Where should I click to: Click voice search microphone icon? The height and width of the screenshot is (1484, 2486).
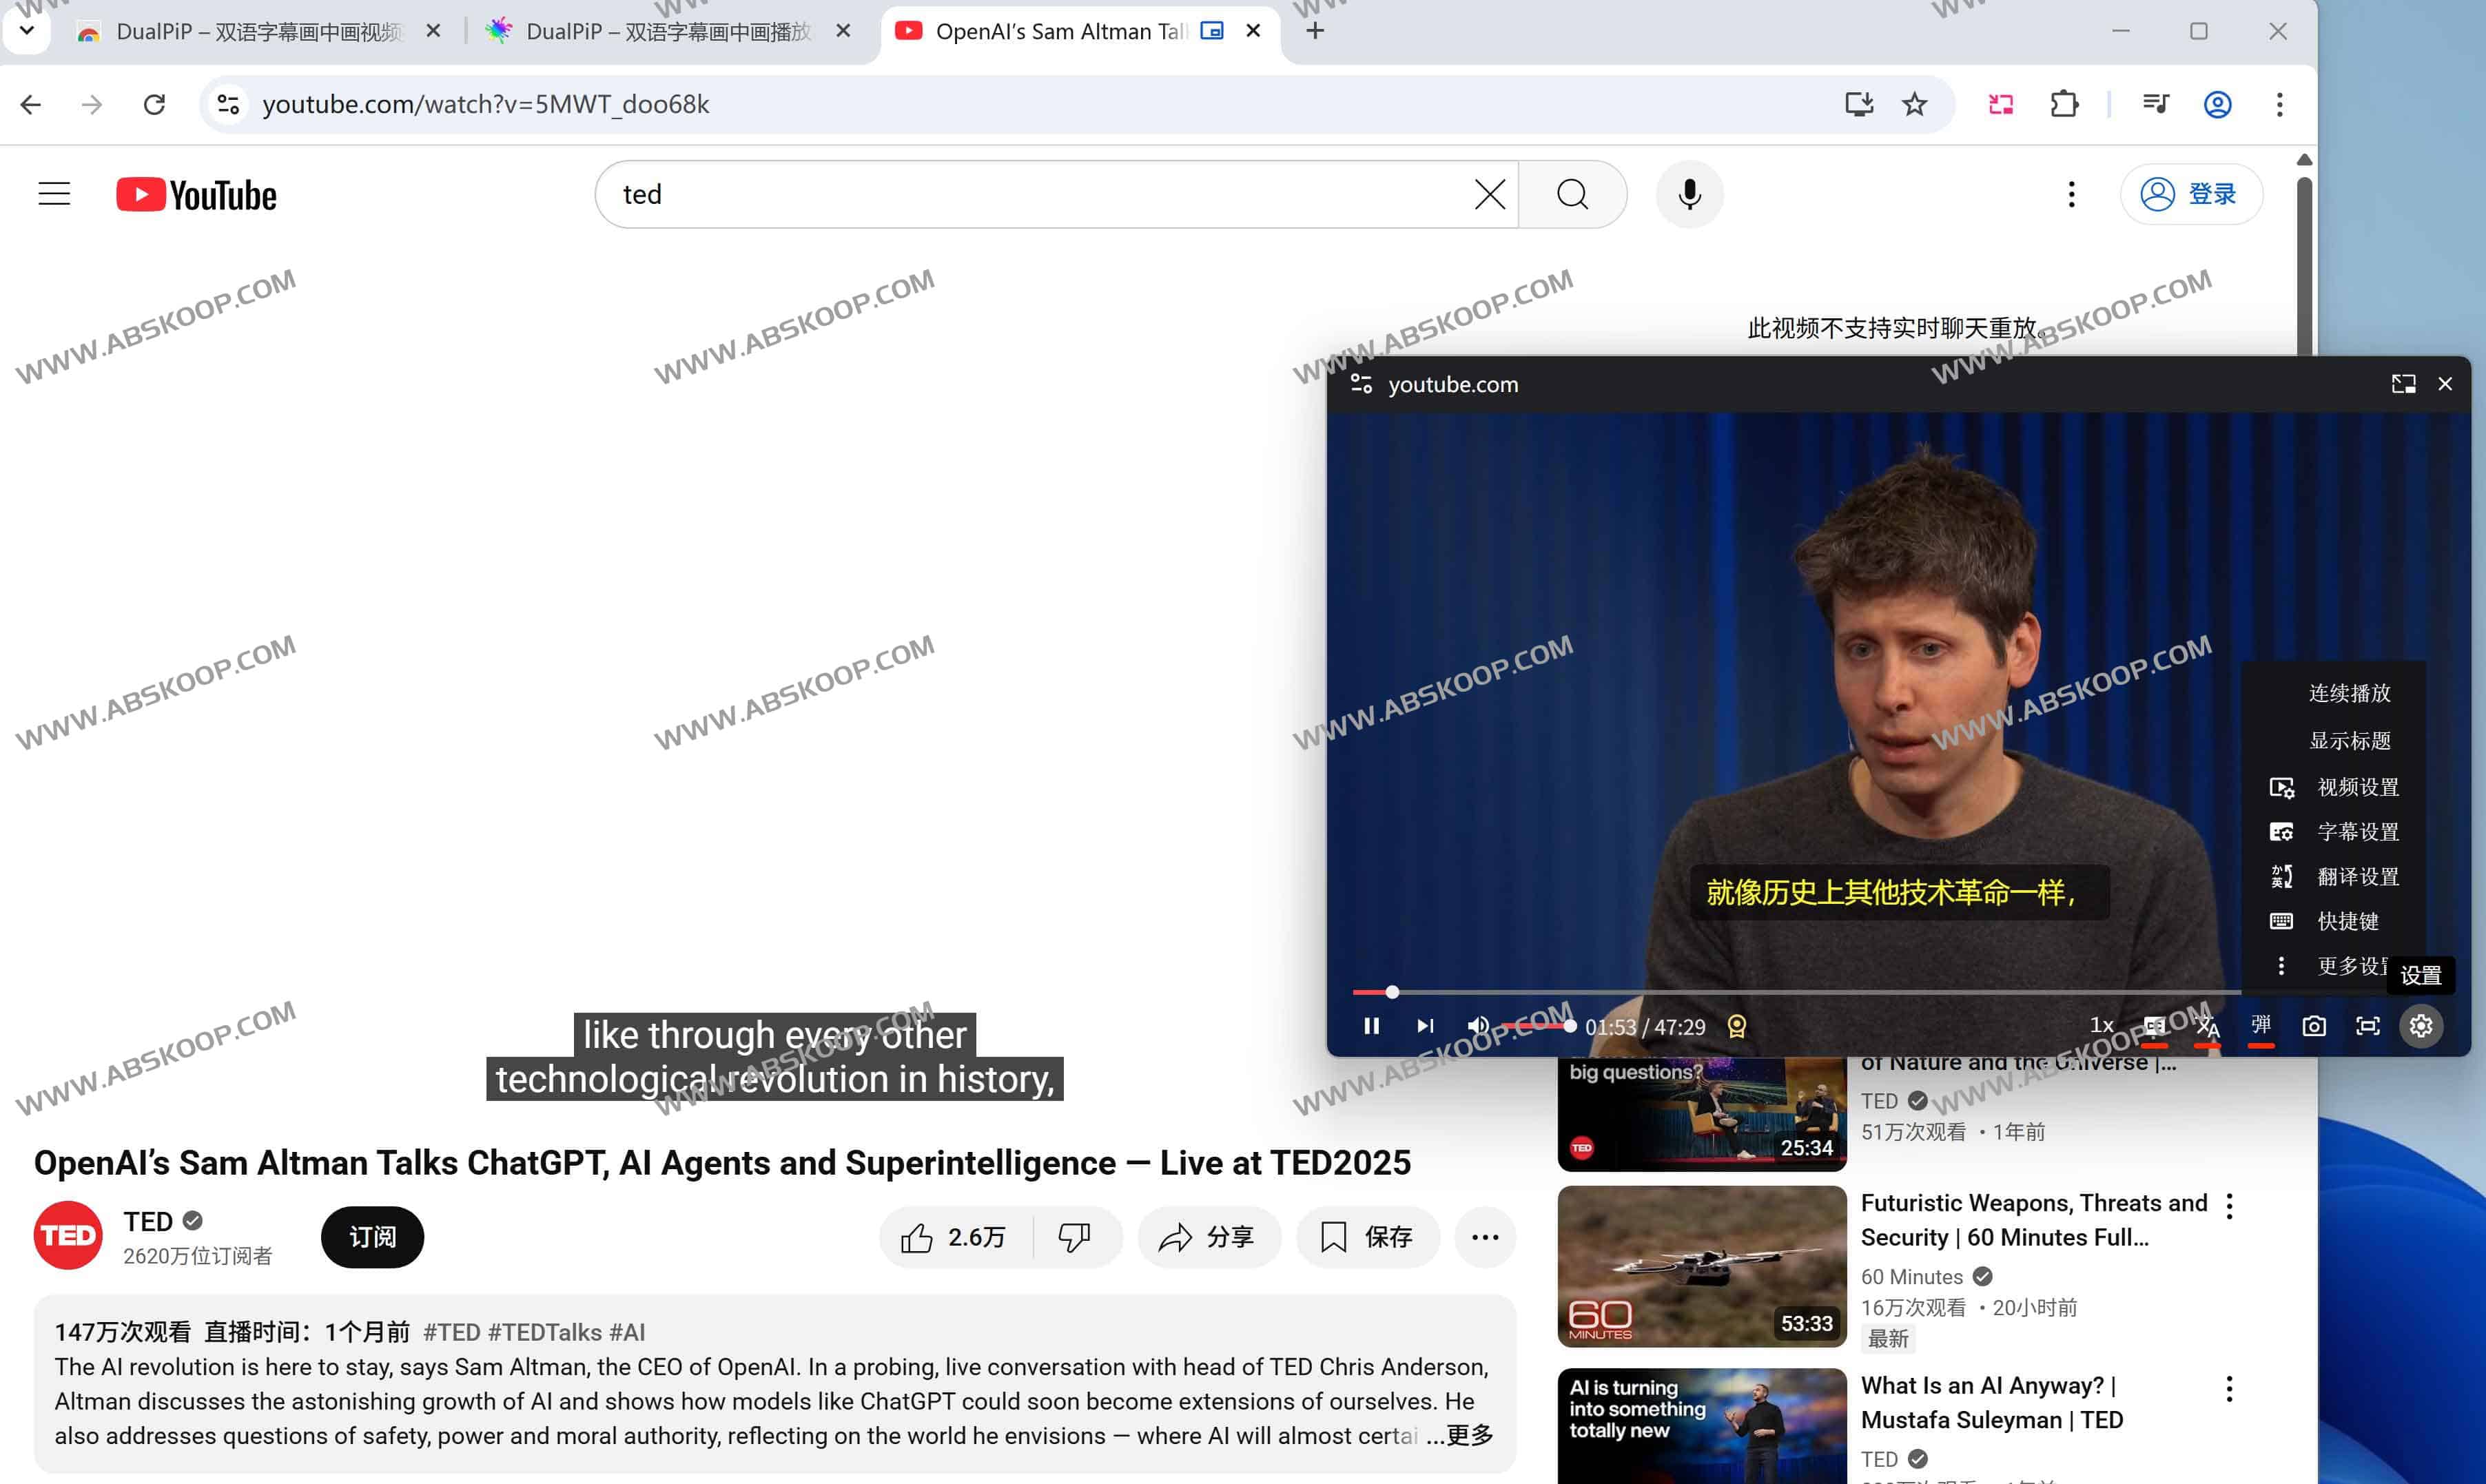1689,194
